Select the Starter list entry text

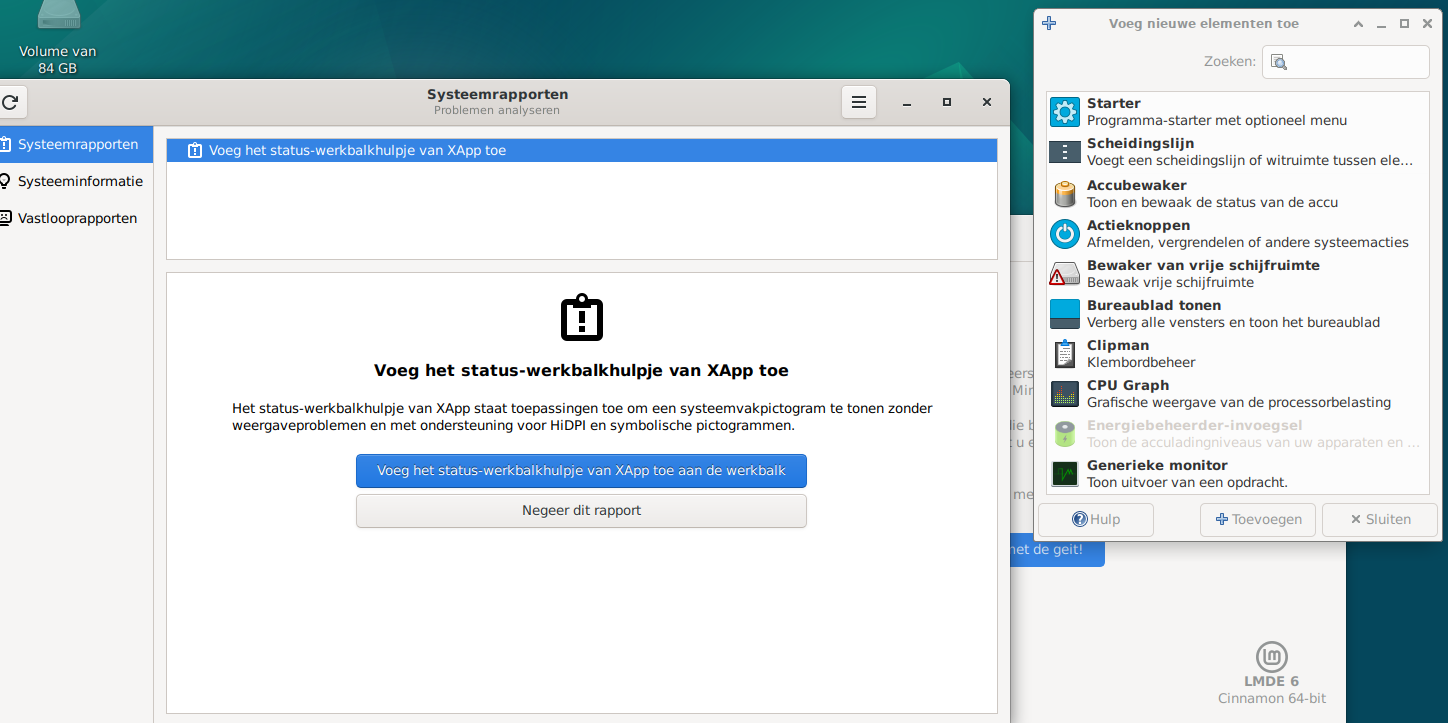(1217, 112)
